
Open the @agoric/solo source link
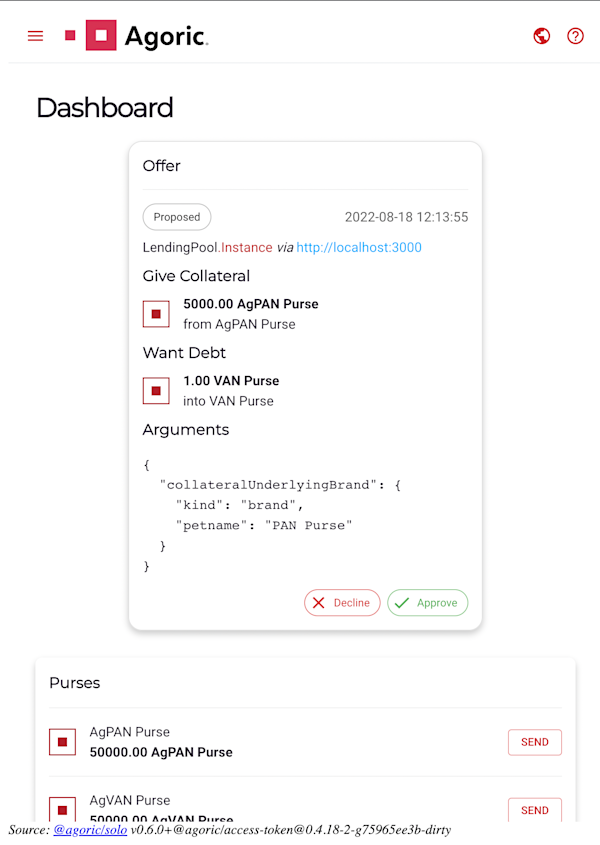90,830
